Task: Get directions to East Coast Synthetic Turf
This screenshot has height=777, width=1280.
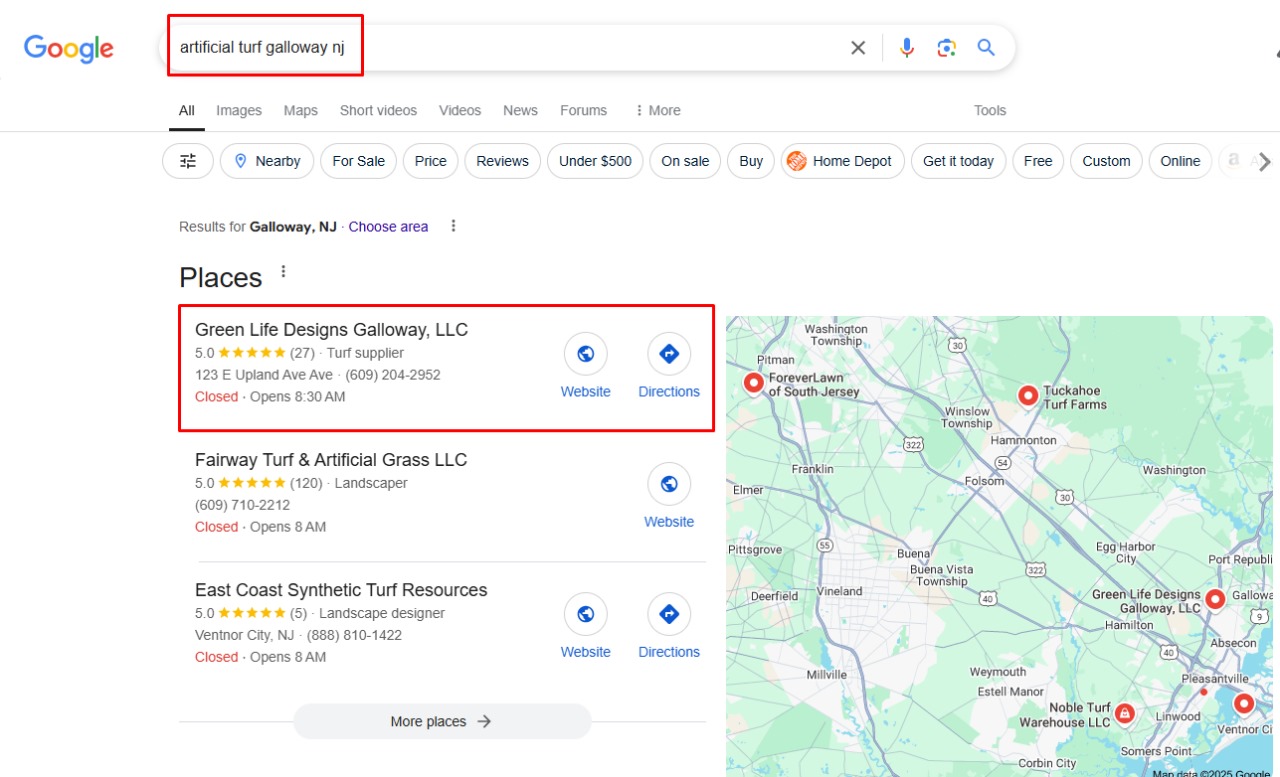Action: [669, 614]
